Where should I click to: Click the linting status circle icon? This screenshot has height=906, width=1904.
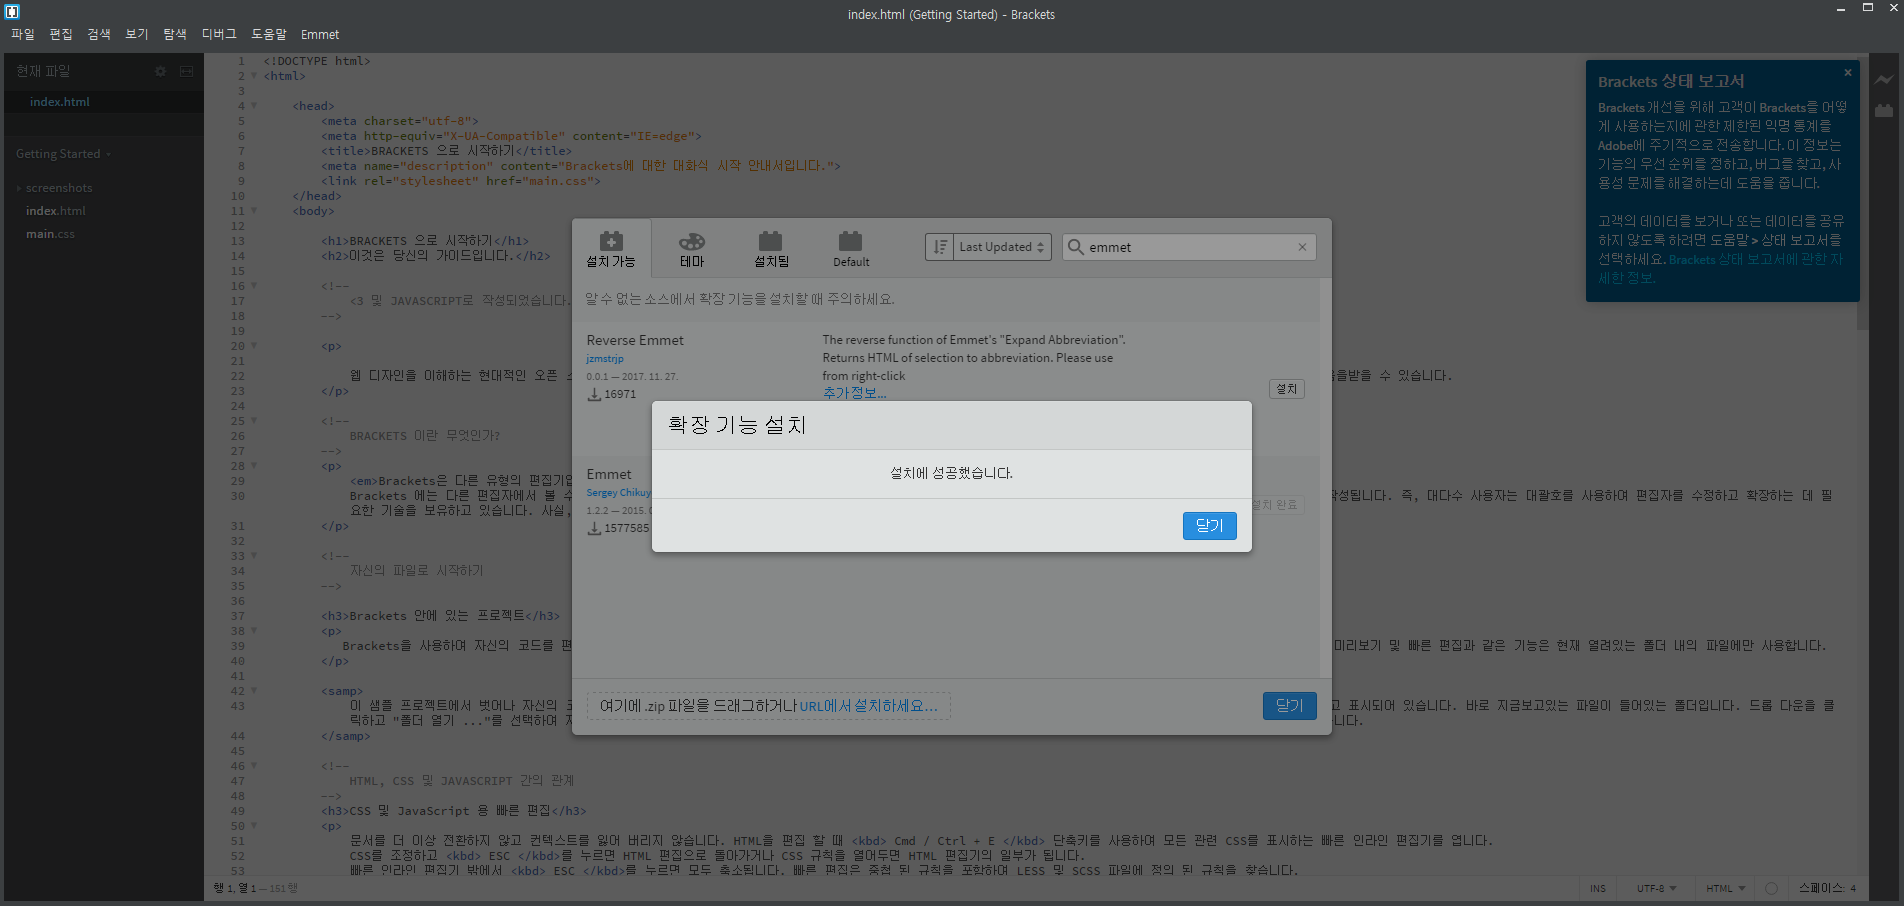pos(1771,888)
